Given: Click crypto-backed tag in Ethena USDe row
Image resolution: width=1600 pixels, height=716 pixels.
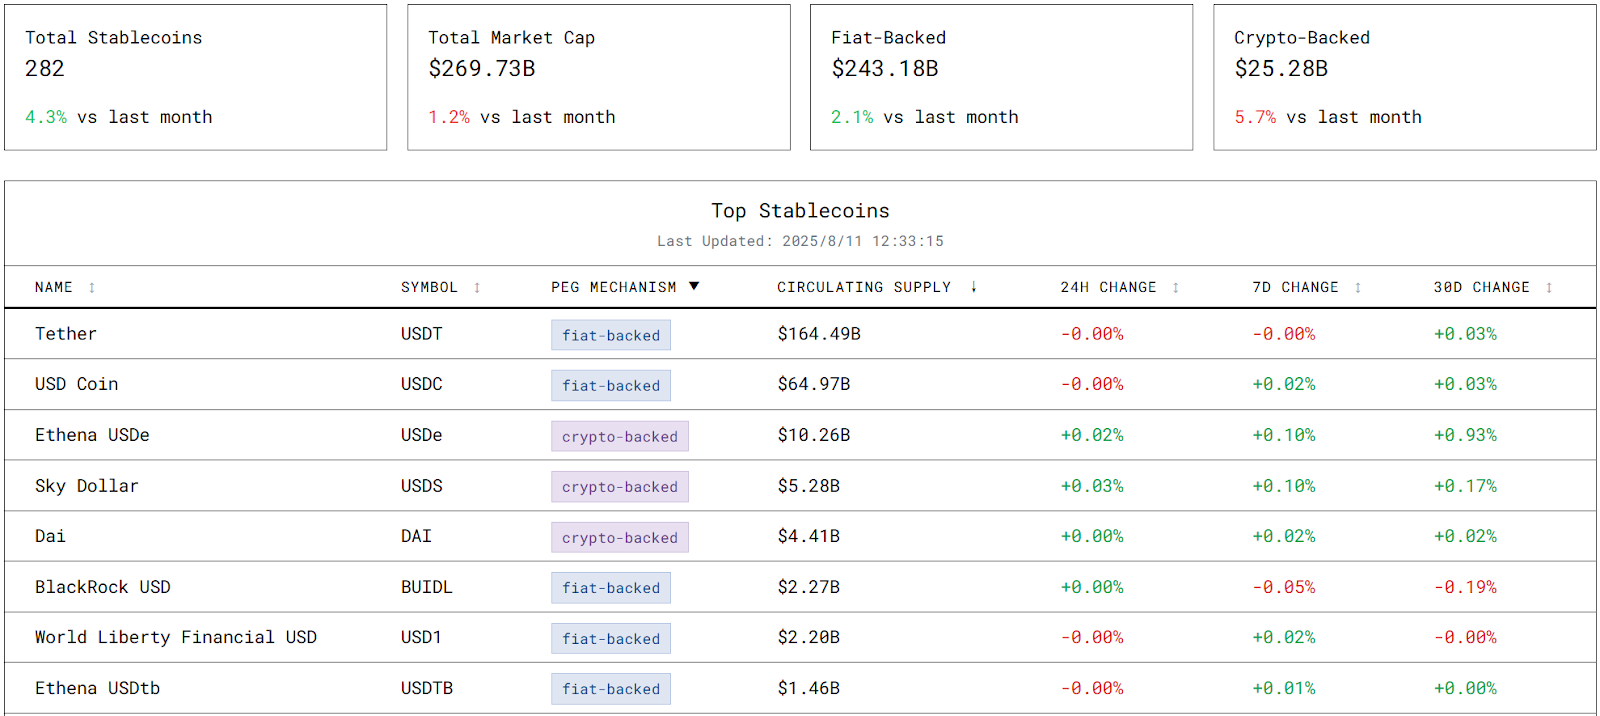Looking at the screenshot, I should [x=619, y=436].
